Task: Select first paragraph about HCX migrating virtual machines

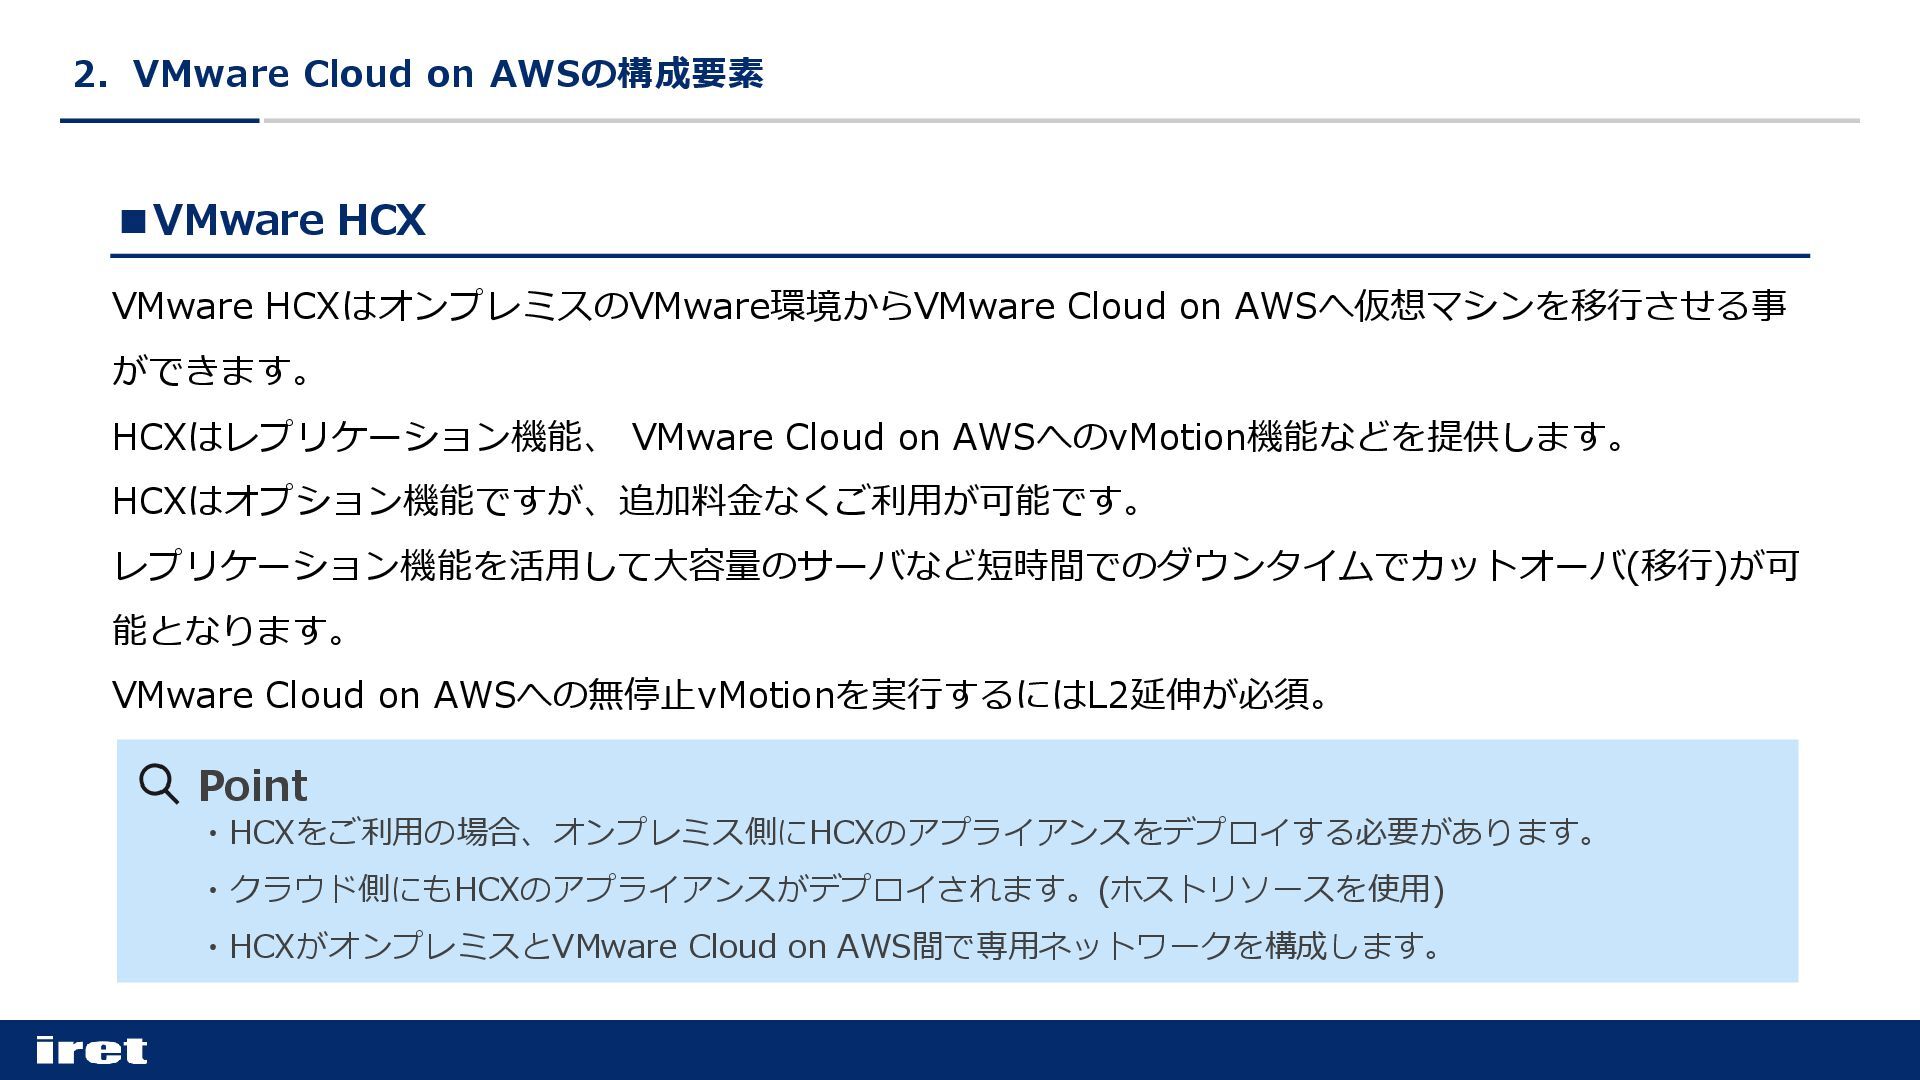Action: click(949, 338)
